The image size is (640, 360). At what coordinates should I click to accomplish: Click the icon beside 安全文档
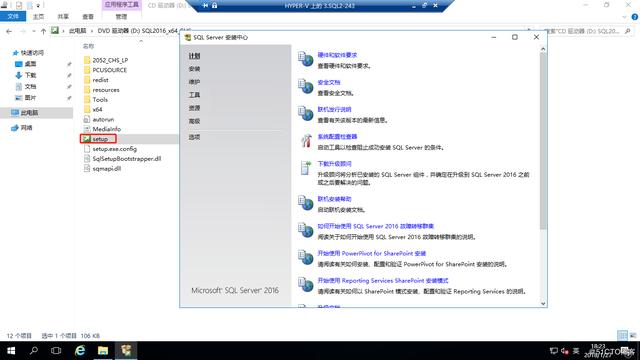(x=305, y=86)
